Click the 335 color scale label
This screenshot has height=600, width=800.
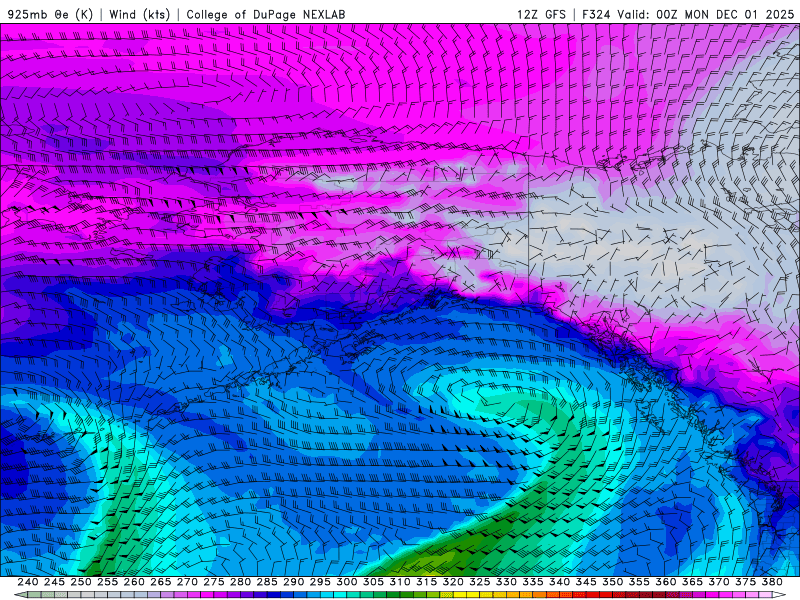pos(533,582)
